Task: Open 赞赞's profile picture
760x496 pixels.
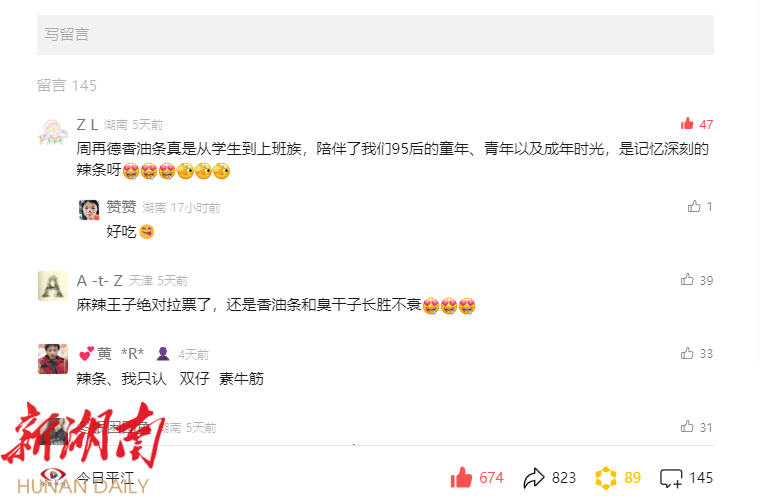Action: coord(89,209)
